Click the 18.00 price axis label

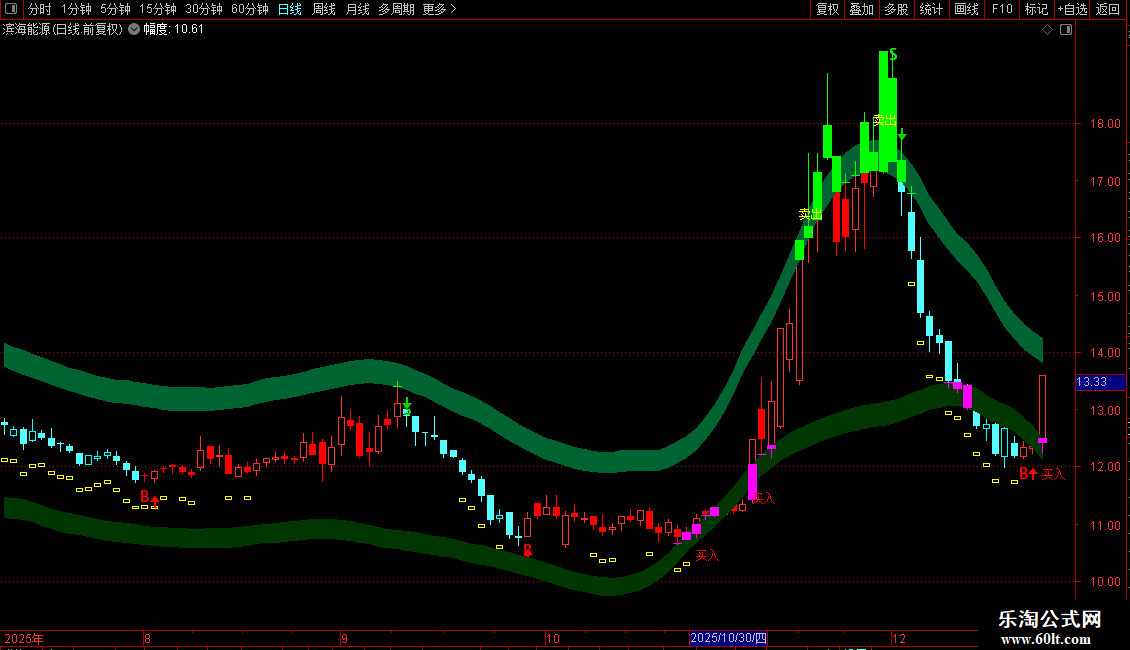click(x=1105, y=124)
